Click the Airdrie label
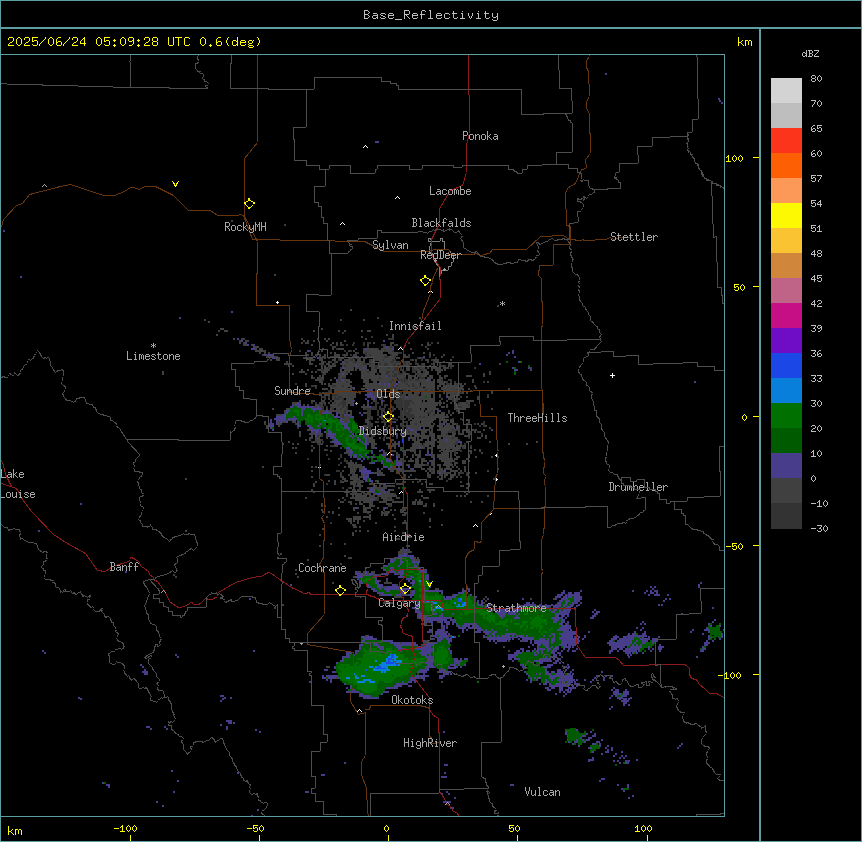 click(x=403, y=537)
